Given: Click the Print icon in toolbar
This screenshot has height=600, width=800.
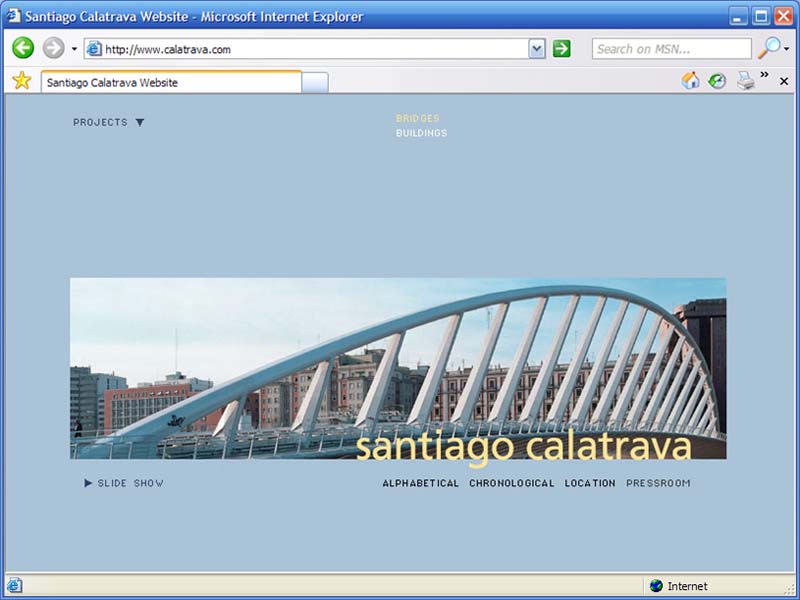Looking at the screenshot, I should [745, 81].
